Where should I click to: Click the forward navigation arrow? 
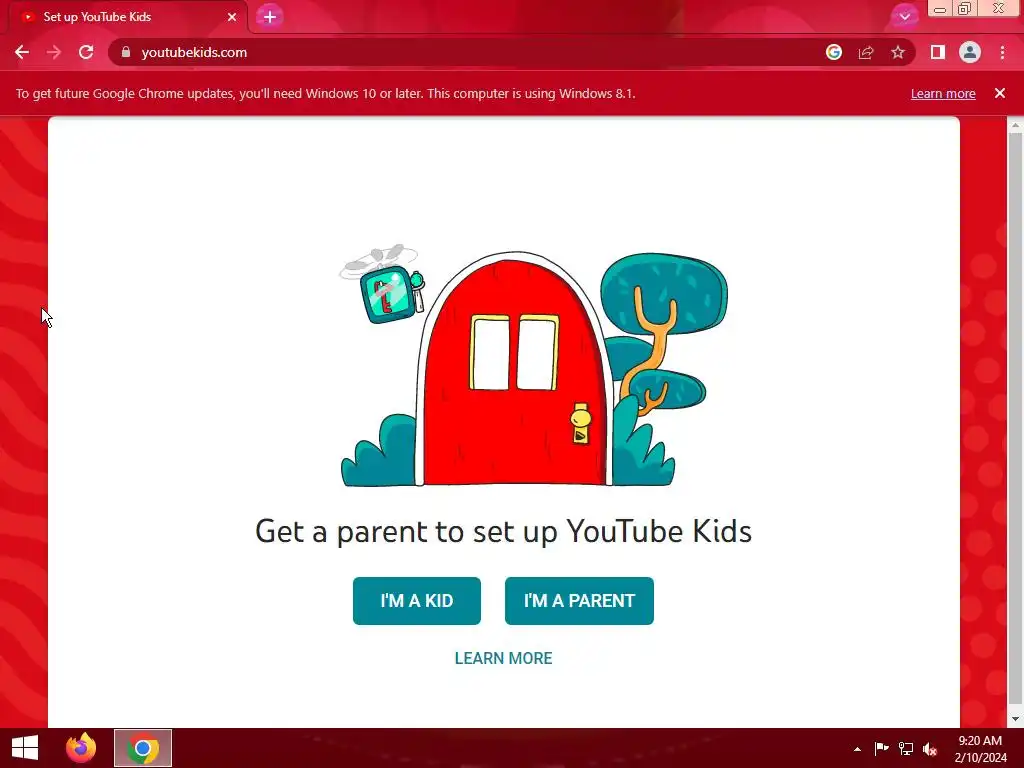pyautogui.click(x=54, y=52)
